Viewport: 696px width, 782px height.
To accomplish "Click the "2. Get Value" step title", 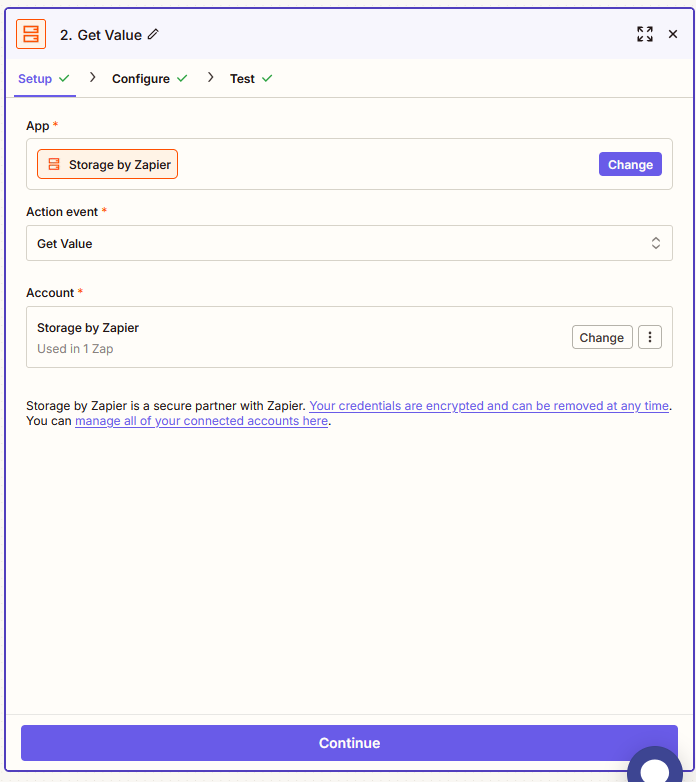I will pos(101,35).
